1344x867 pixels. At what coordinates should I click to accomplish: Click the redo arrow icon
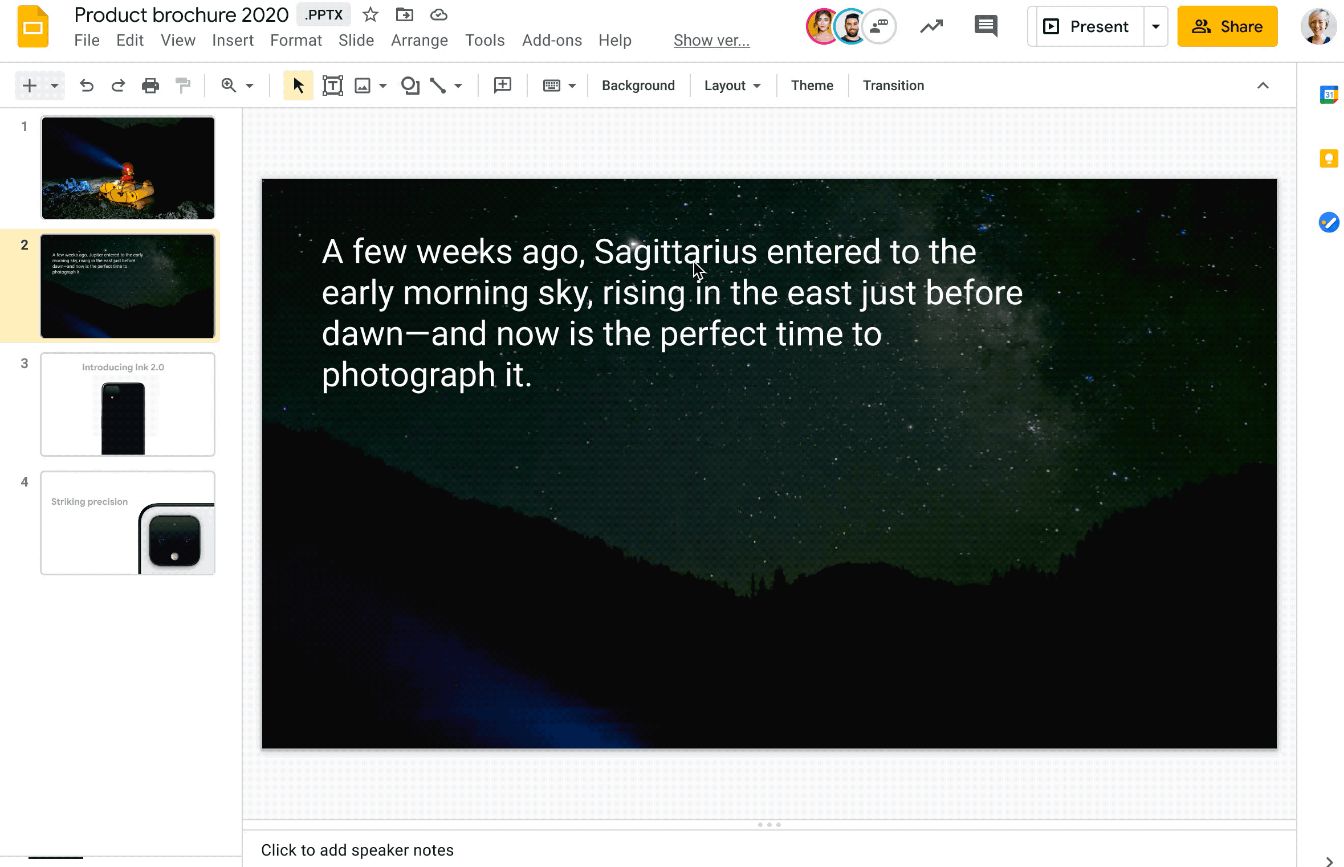(x=118, y=86)
